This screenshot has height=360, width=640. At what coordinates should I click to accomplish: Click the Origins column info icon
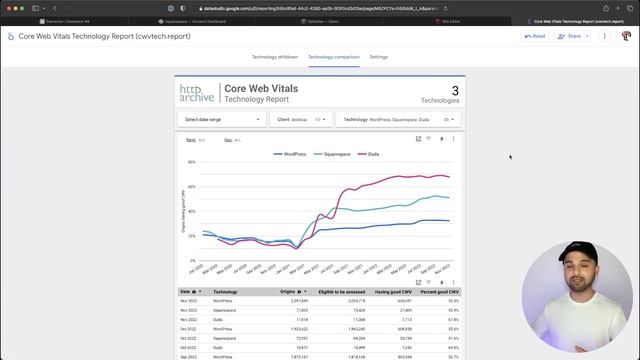click(299, 292)
